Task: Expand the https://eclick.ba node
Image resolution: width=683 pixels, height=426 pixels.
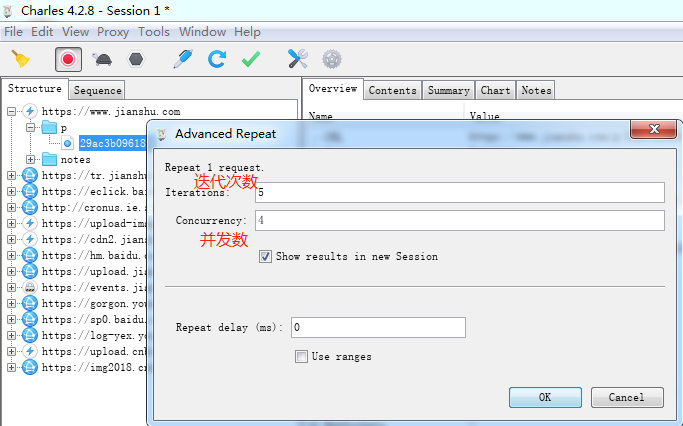Action: coord(12,192)
